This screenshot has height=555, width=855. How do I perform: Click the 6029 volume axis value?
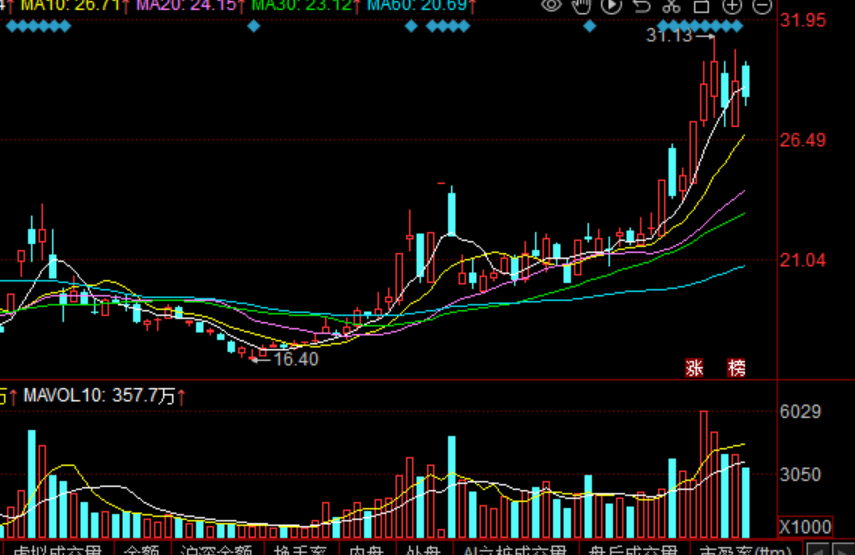coord(800,412)
